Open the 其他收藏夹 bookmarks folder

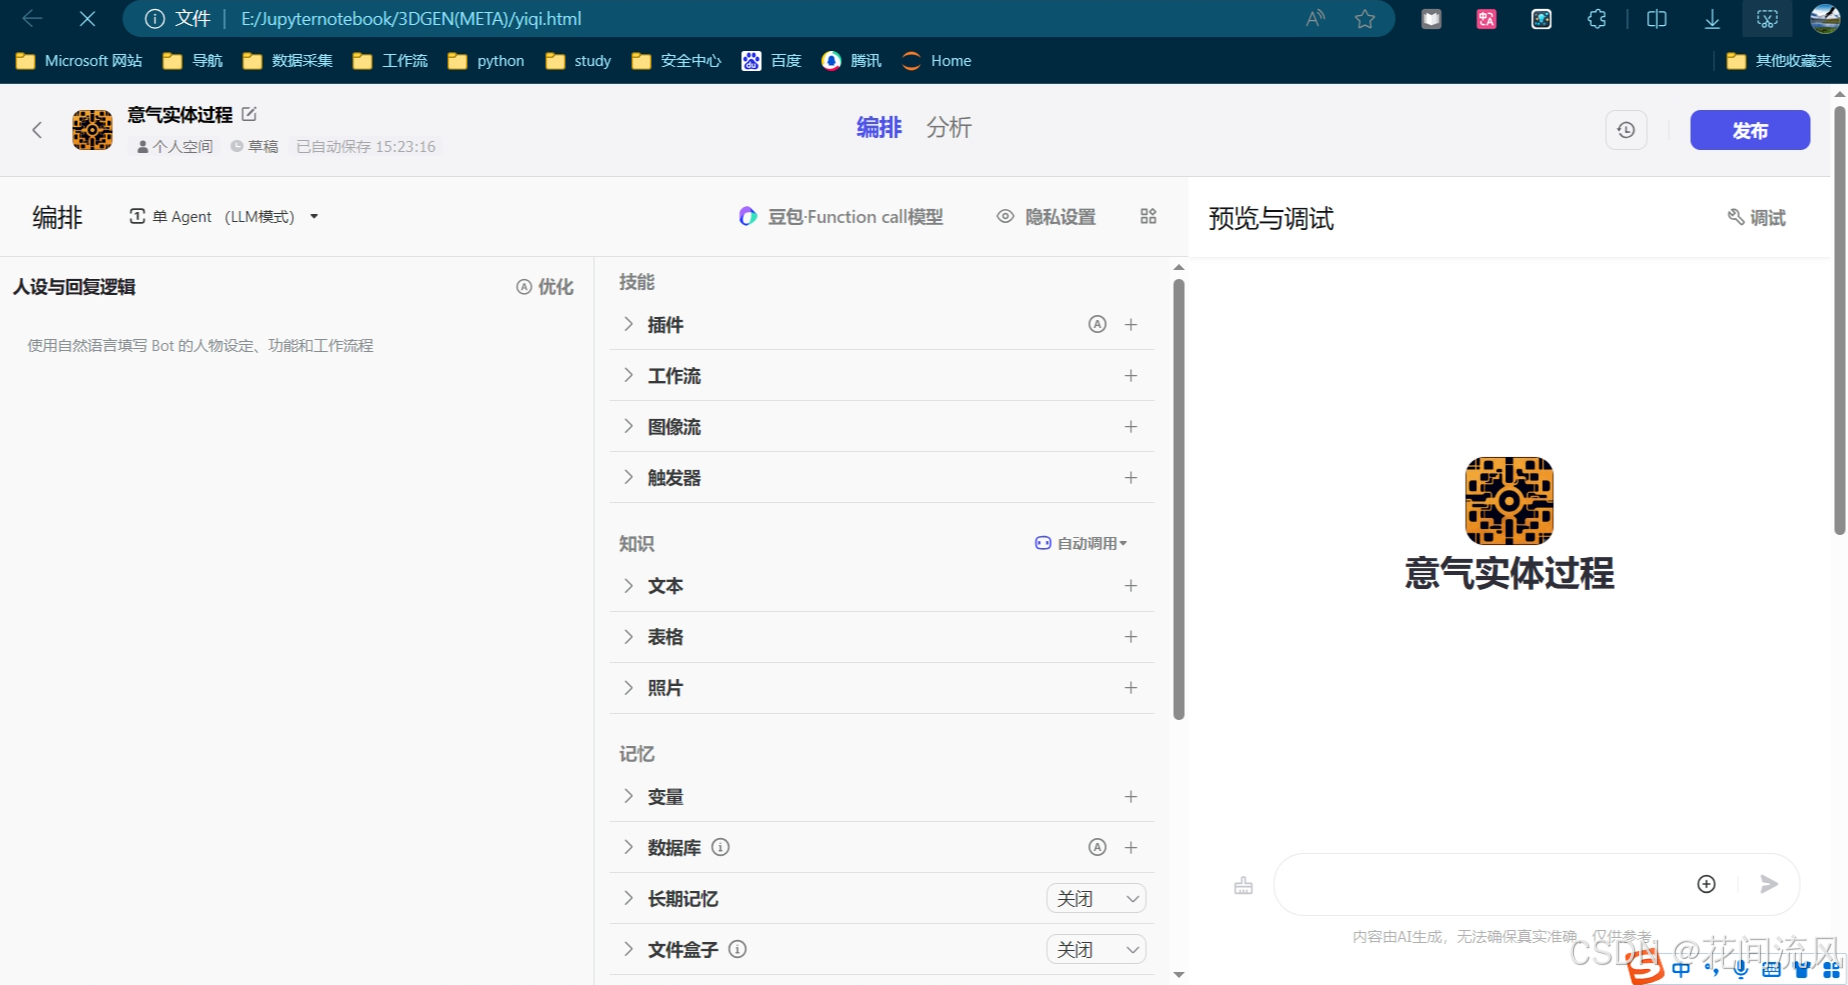pos(1779,61)
